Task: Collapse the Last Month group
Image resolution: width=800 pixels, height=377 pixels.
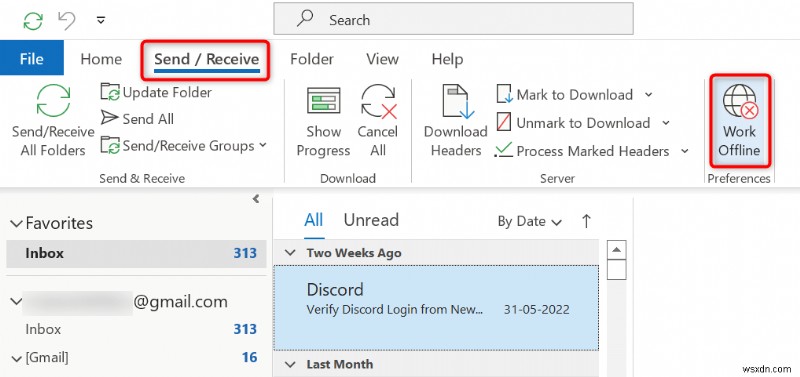Action: click(290, 365)
